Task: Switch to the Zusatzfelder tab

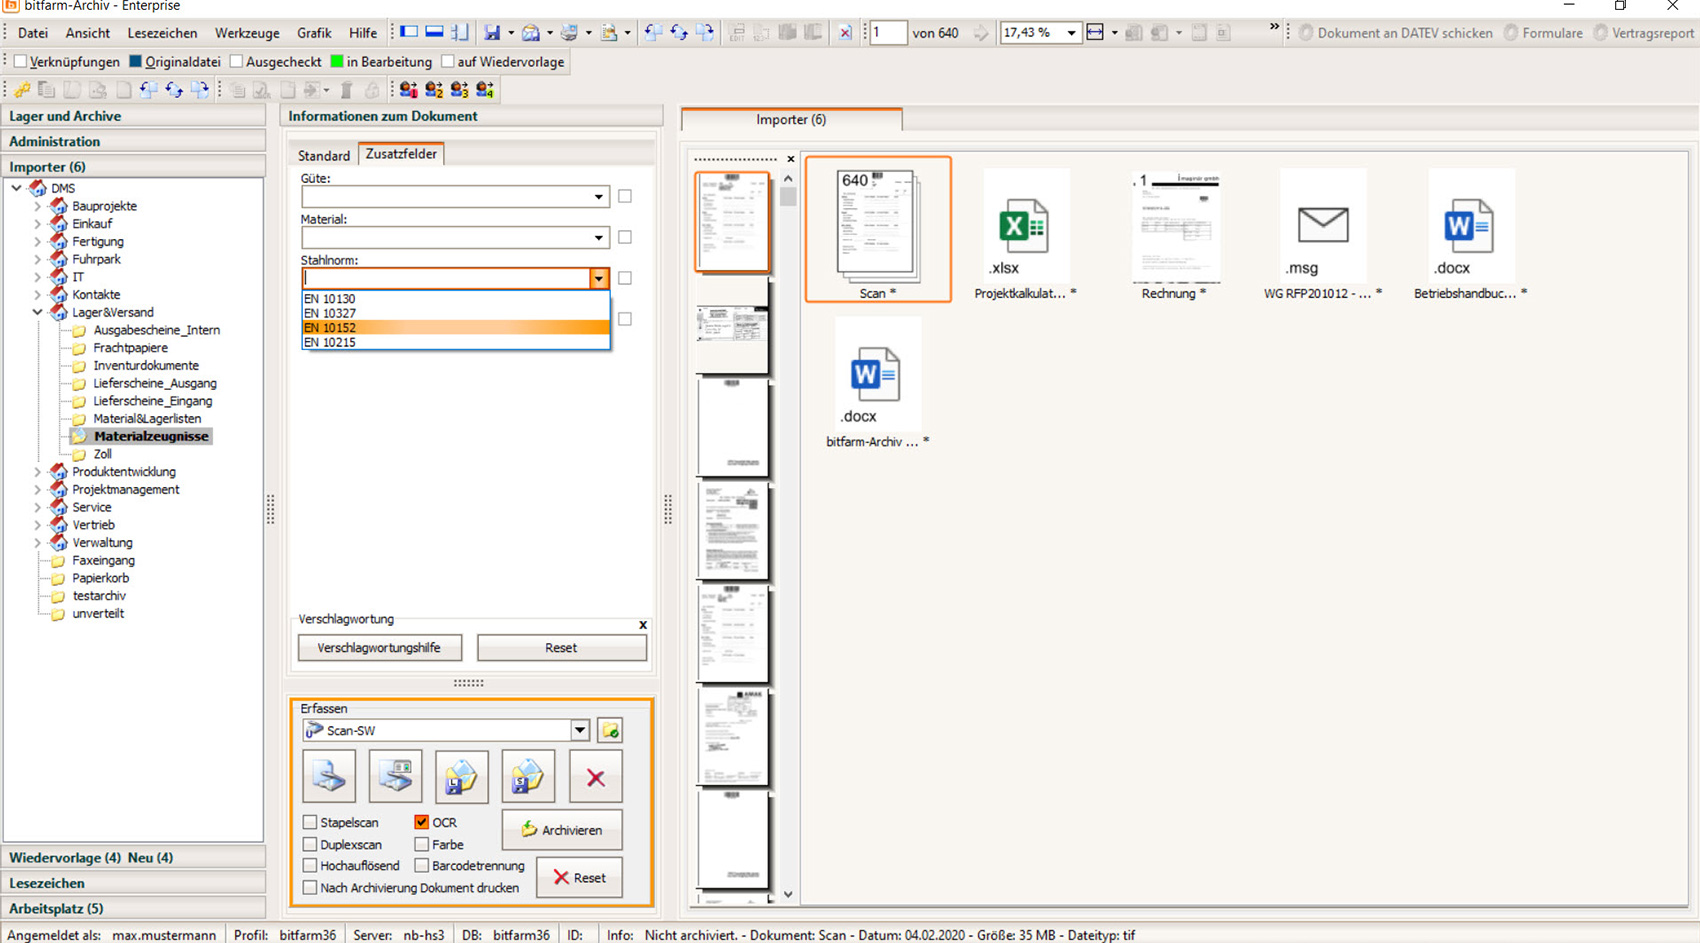Action: tap(401, 154)
